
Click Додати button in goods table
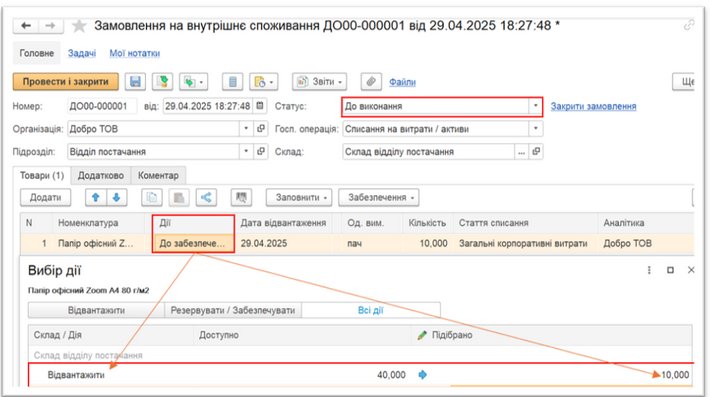coord(45,197)
